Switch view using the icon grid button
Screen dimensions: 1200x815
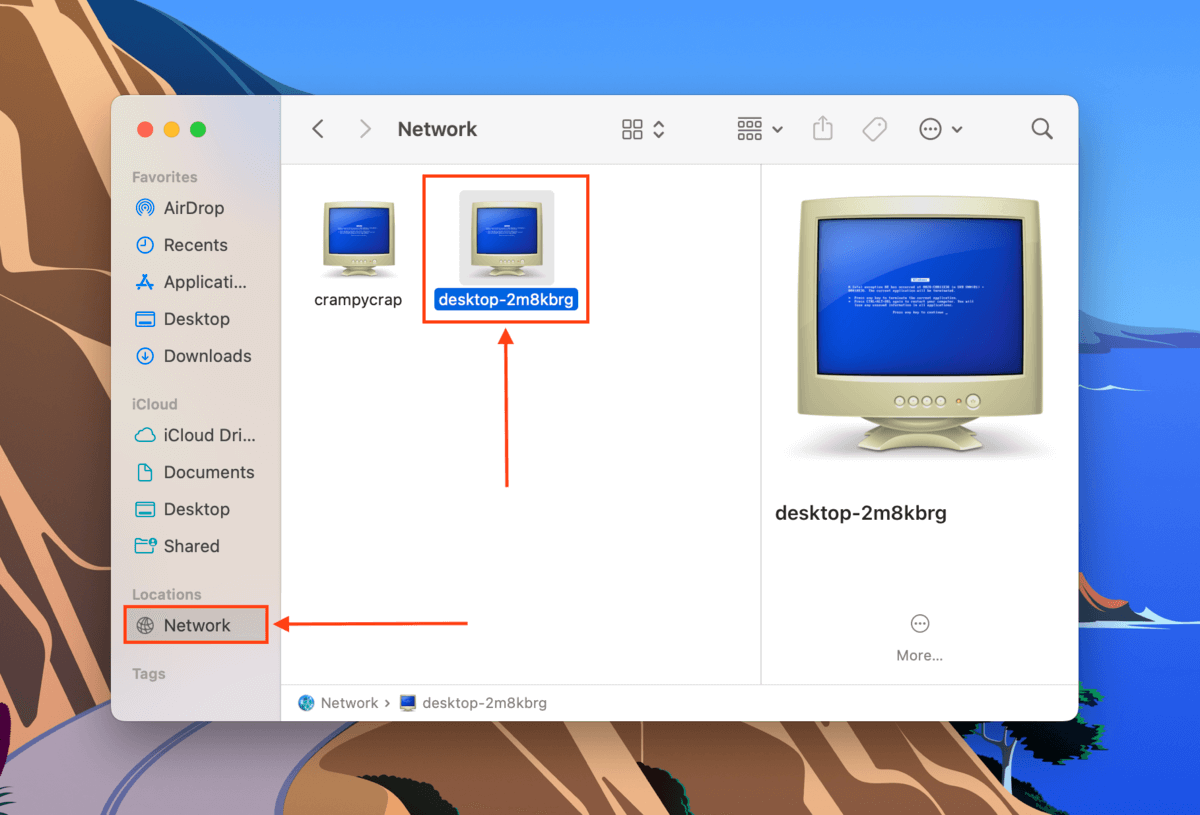tap(632, 129)
